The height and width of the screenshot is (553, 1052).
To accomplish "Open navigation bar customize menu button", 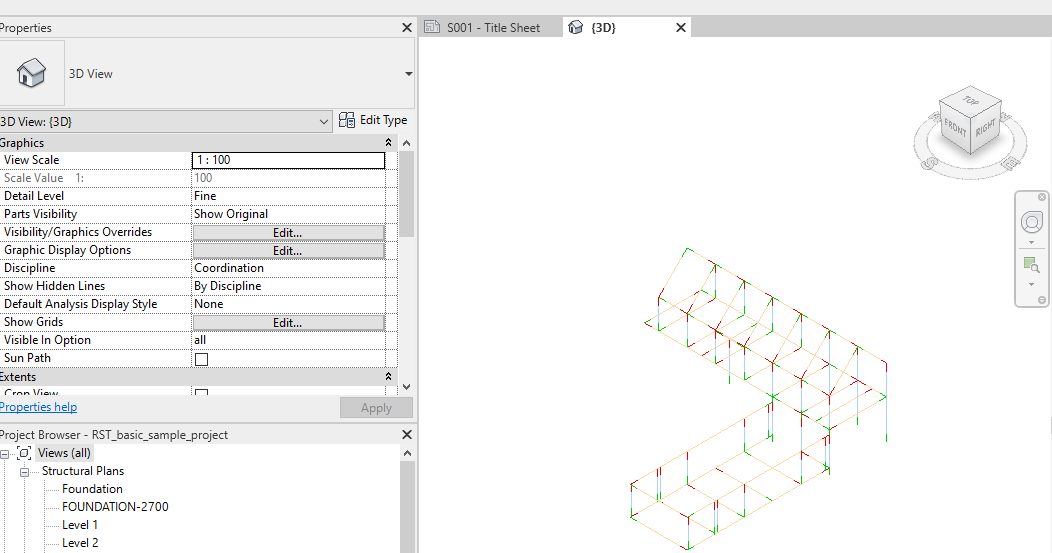I will point(1041,300).
